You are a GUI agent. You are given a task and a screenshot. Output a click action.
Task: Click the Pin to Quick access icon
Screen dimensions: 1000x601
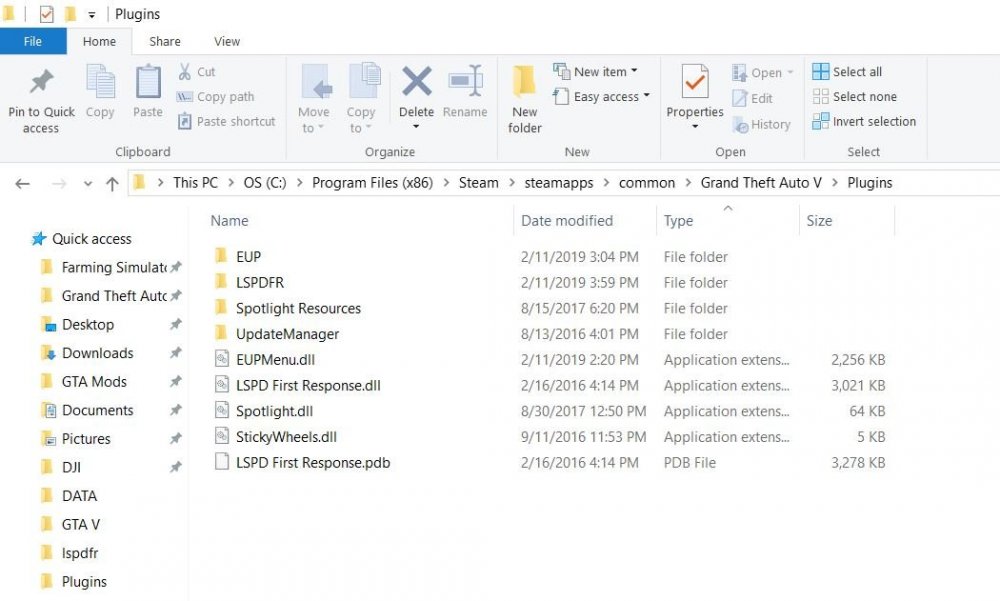[40, 89]
